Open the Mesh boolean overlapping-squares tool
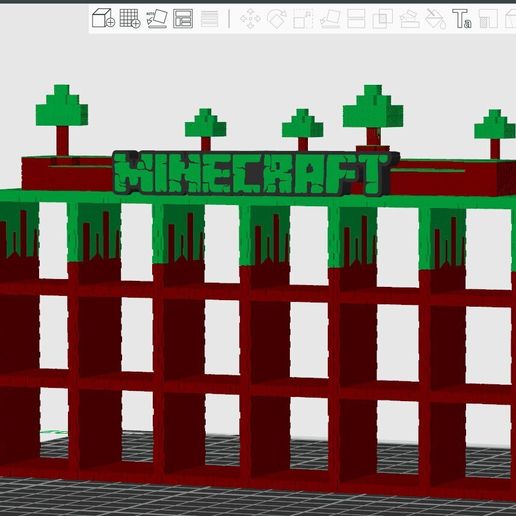 click(x=383, y=19)
